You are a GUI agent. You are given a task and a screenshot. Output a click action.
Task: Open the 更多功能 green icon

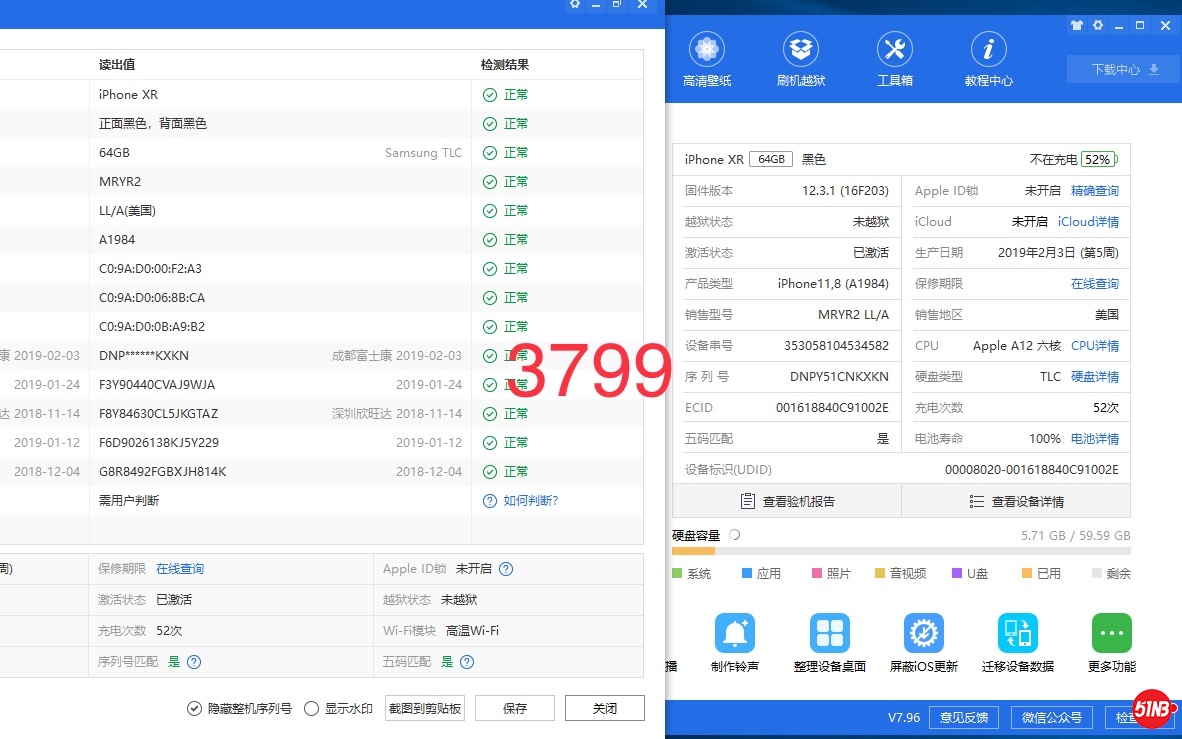coord(1111,634)
